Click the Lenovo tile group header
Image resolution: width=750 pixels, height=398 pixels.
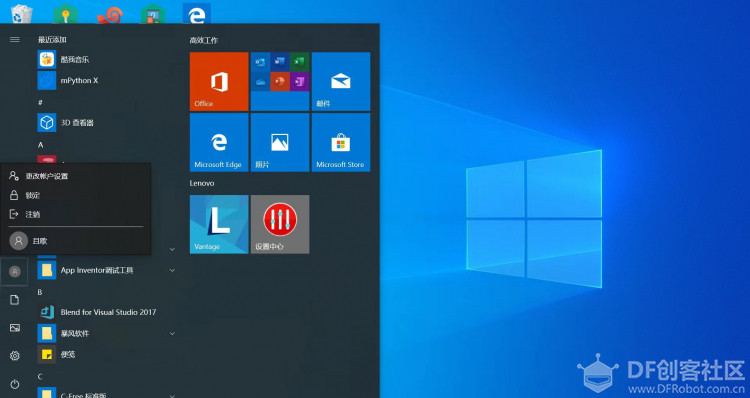click(x=202, y=183)
